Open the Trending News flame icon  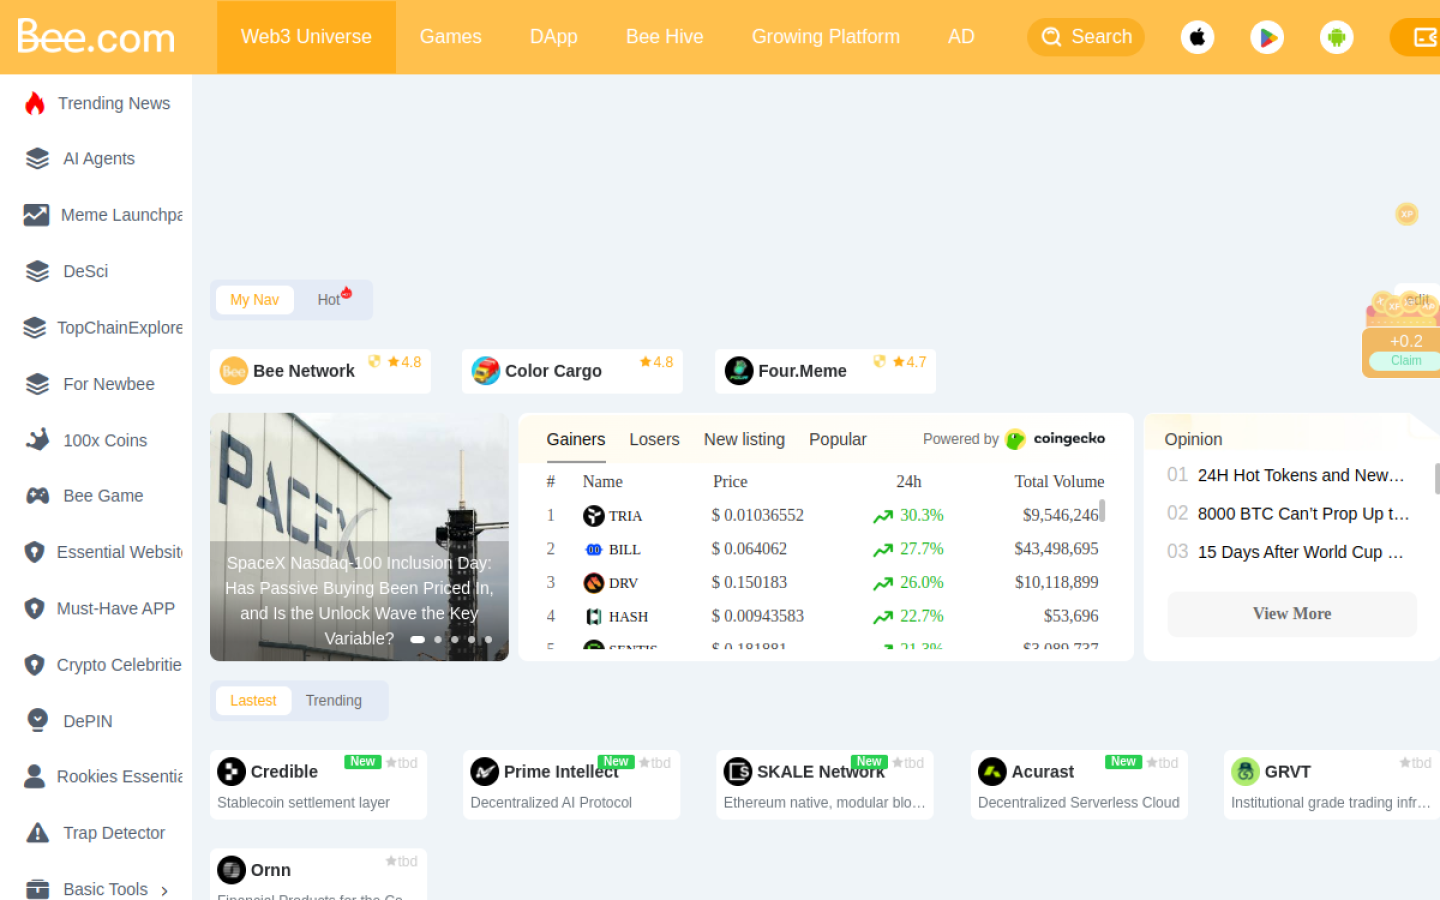[x=35, y=103]
